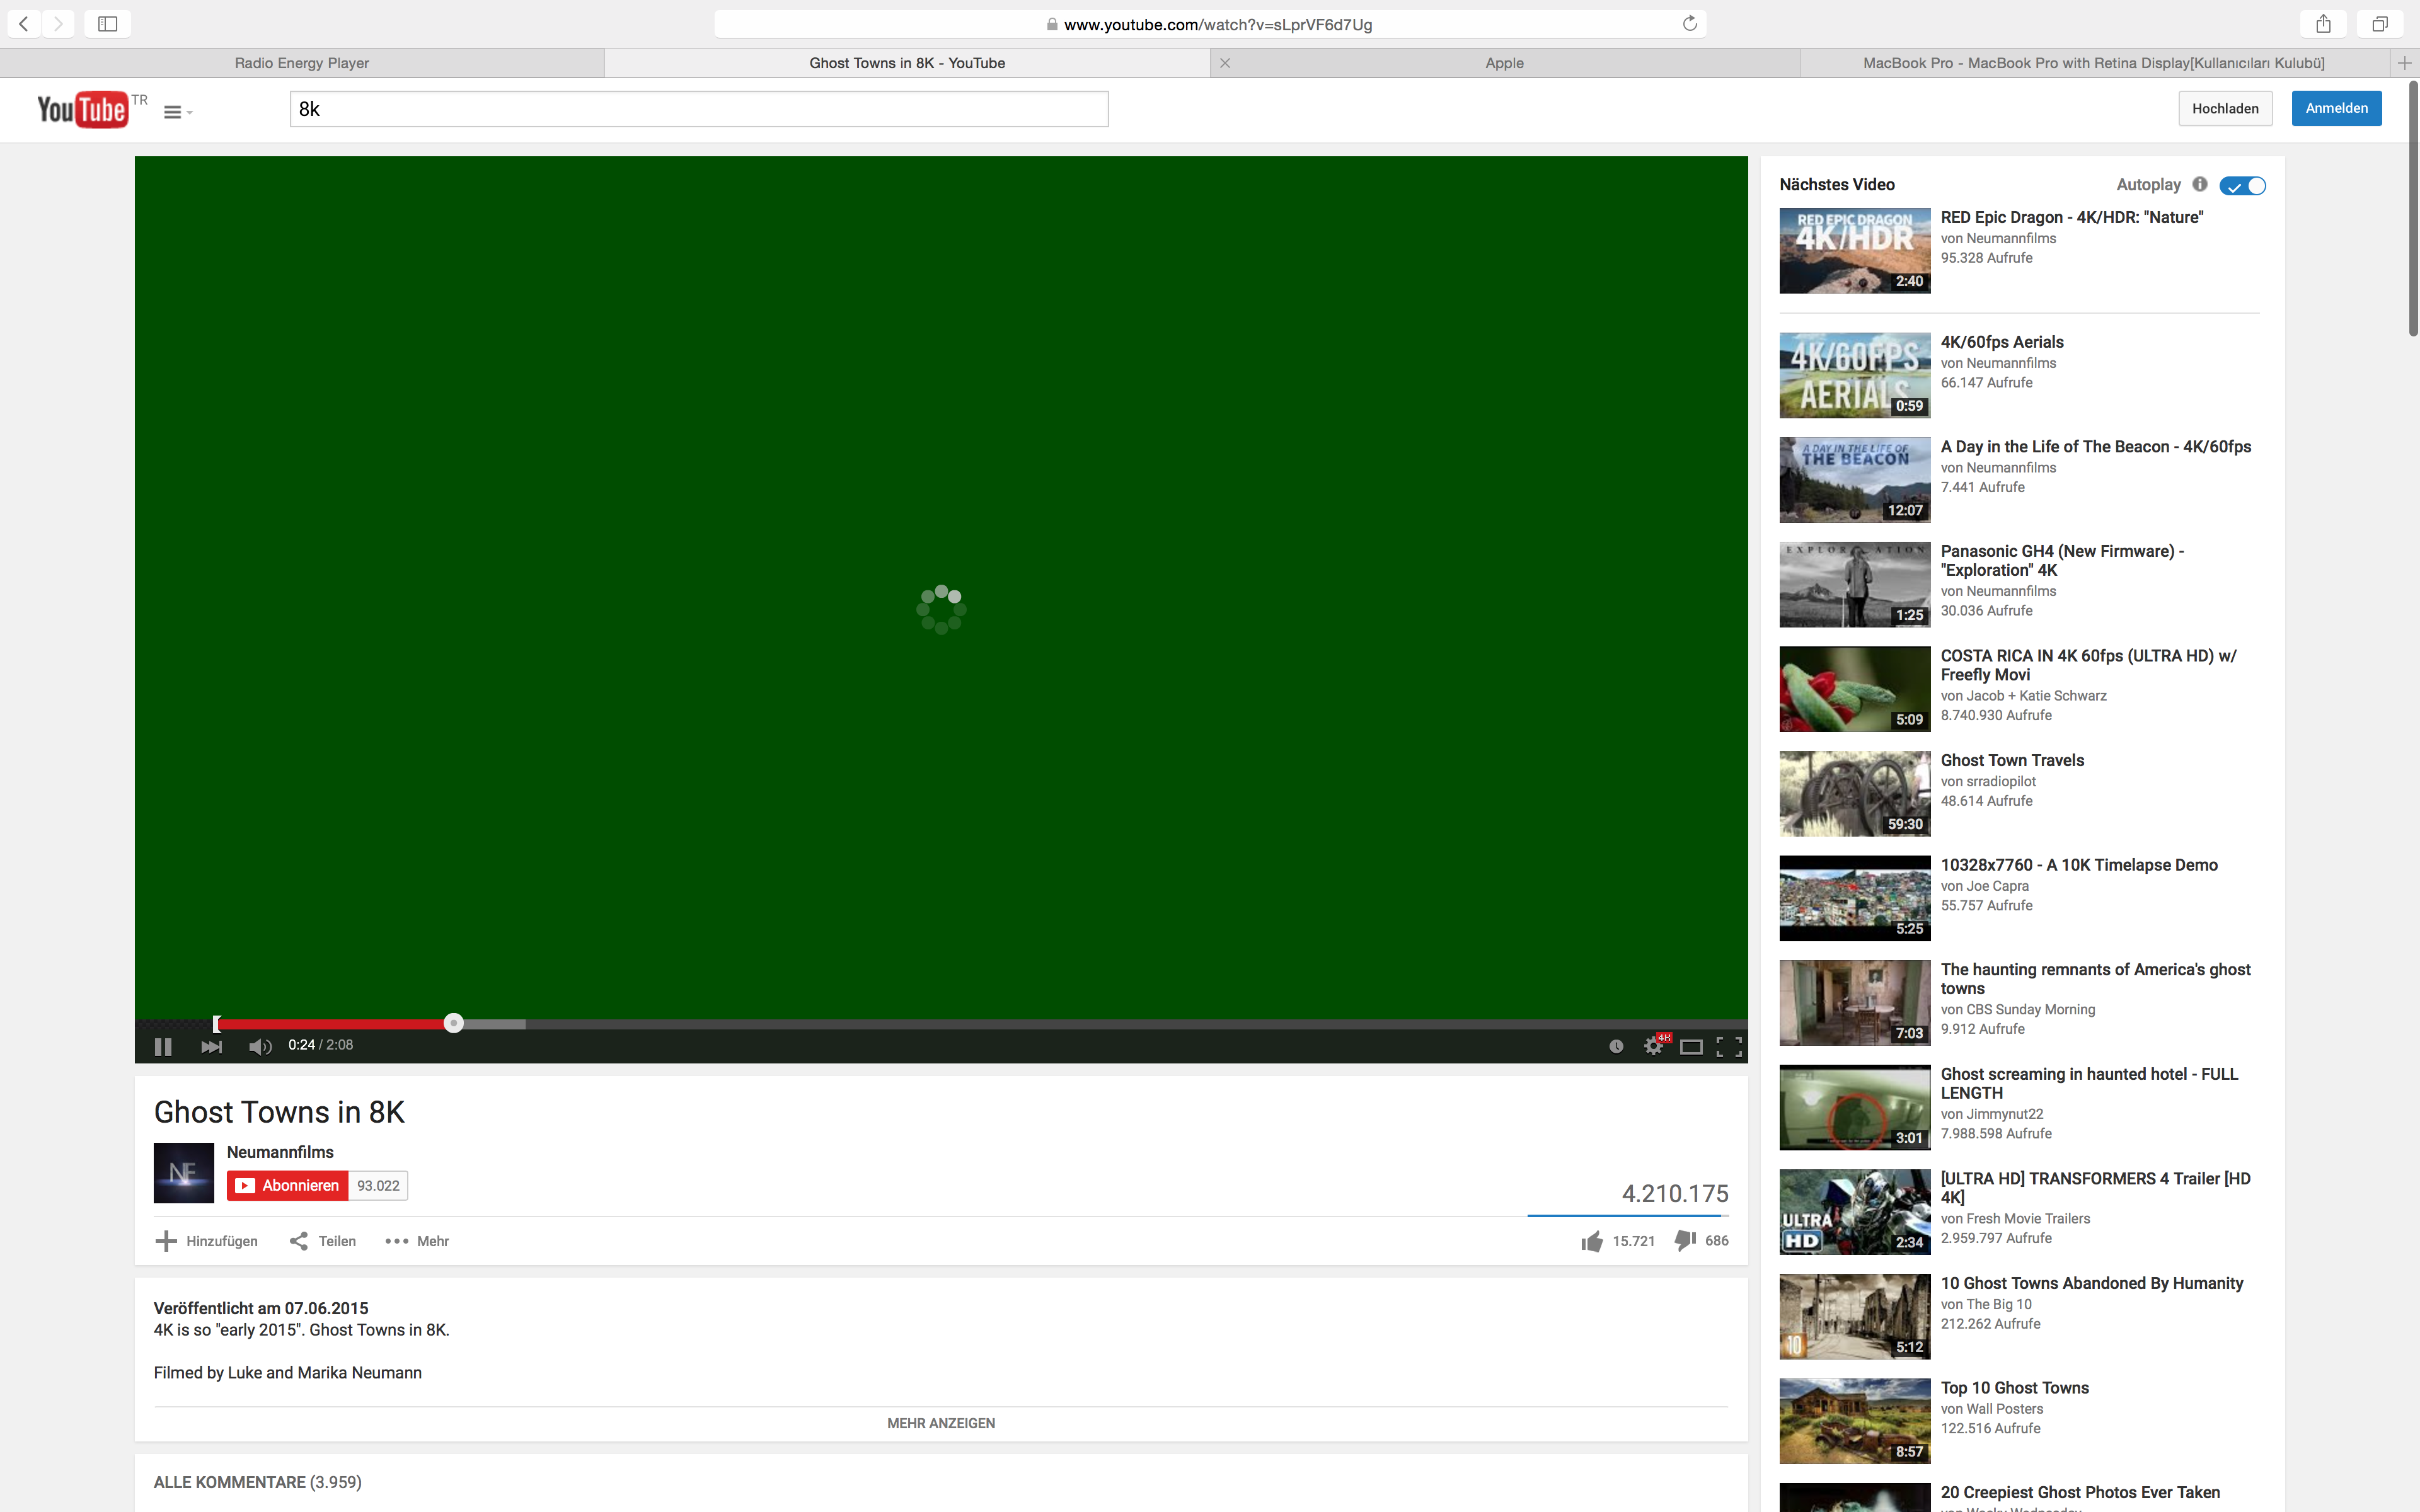Click the Hochladen button
2420x1512 pixels.
tap(2225, 108)
